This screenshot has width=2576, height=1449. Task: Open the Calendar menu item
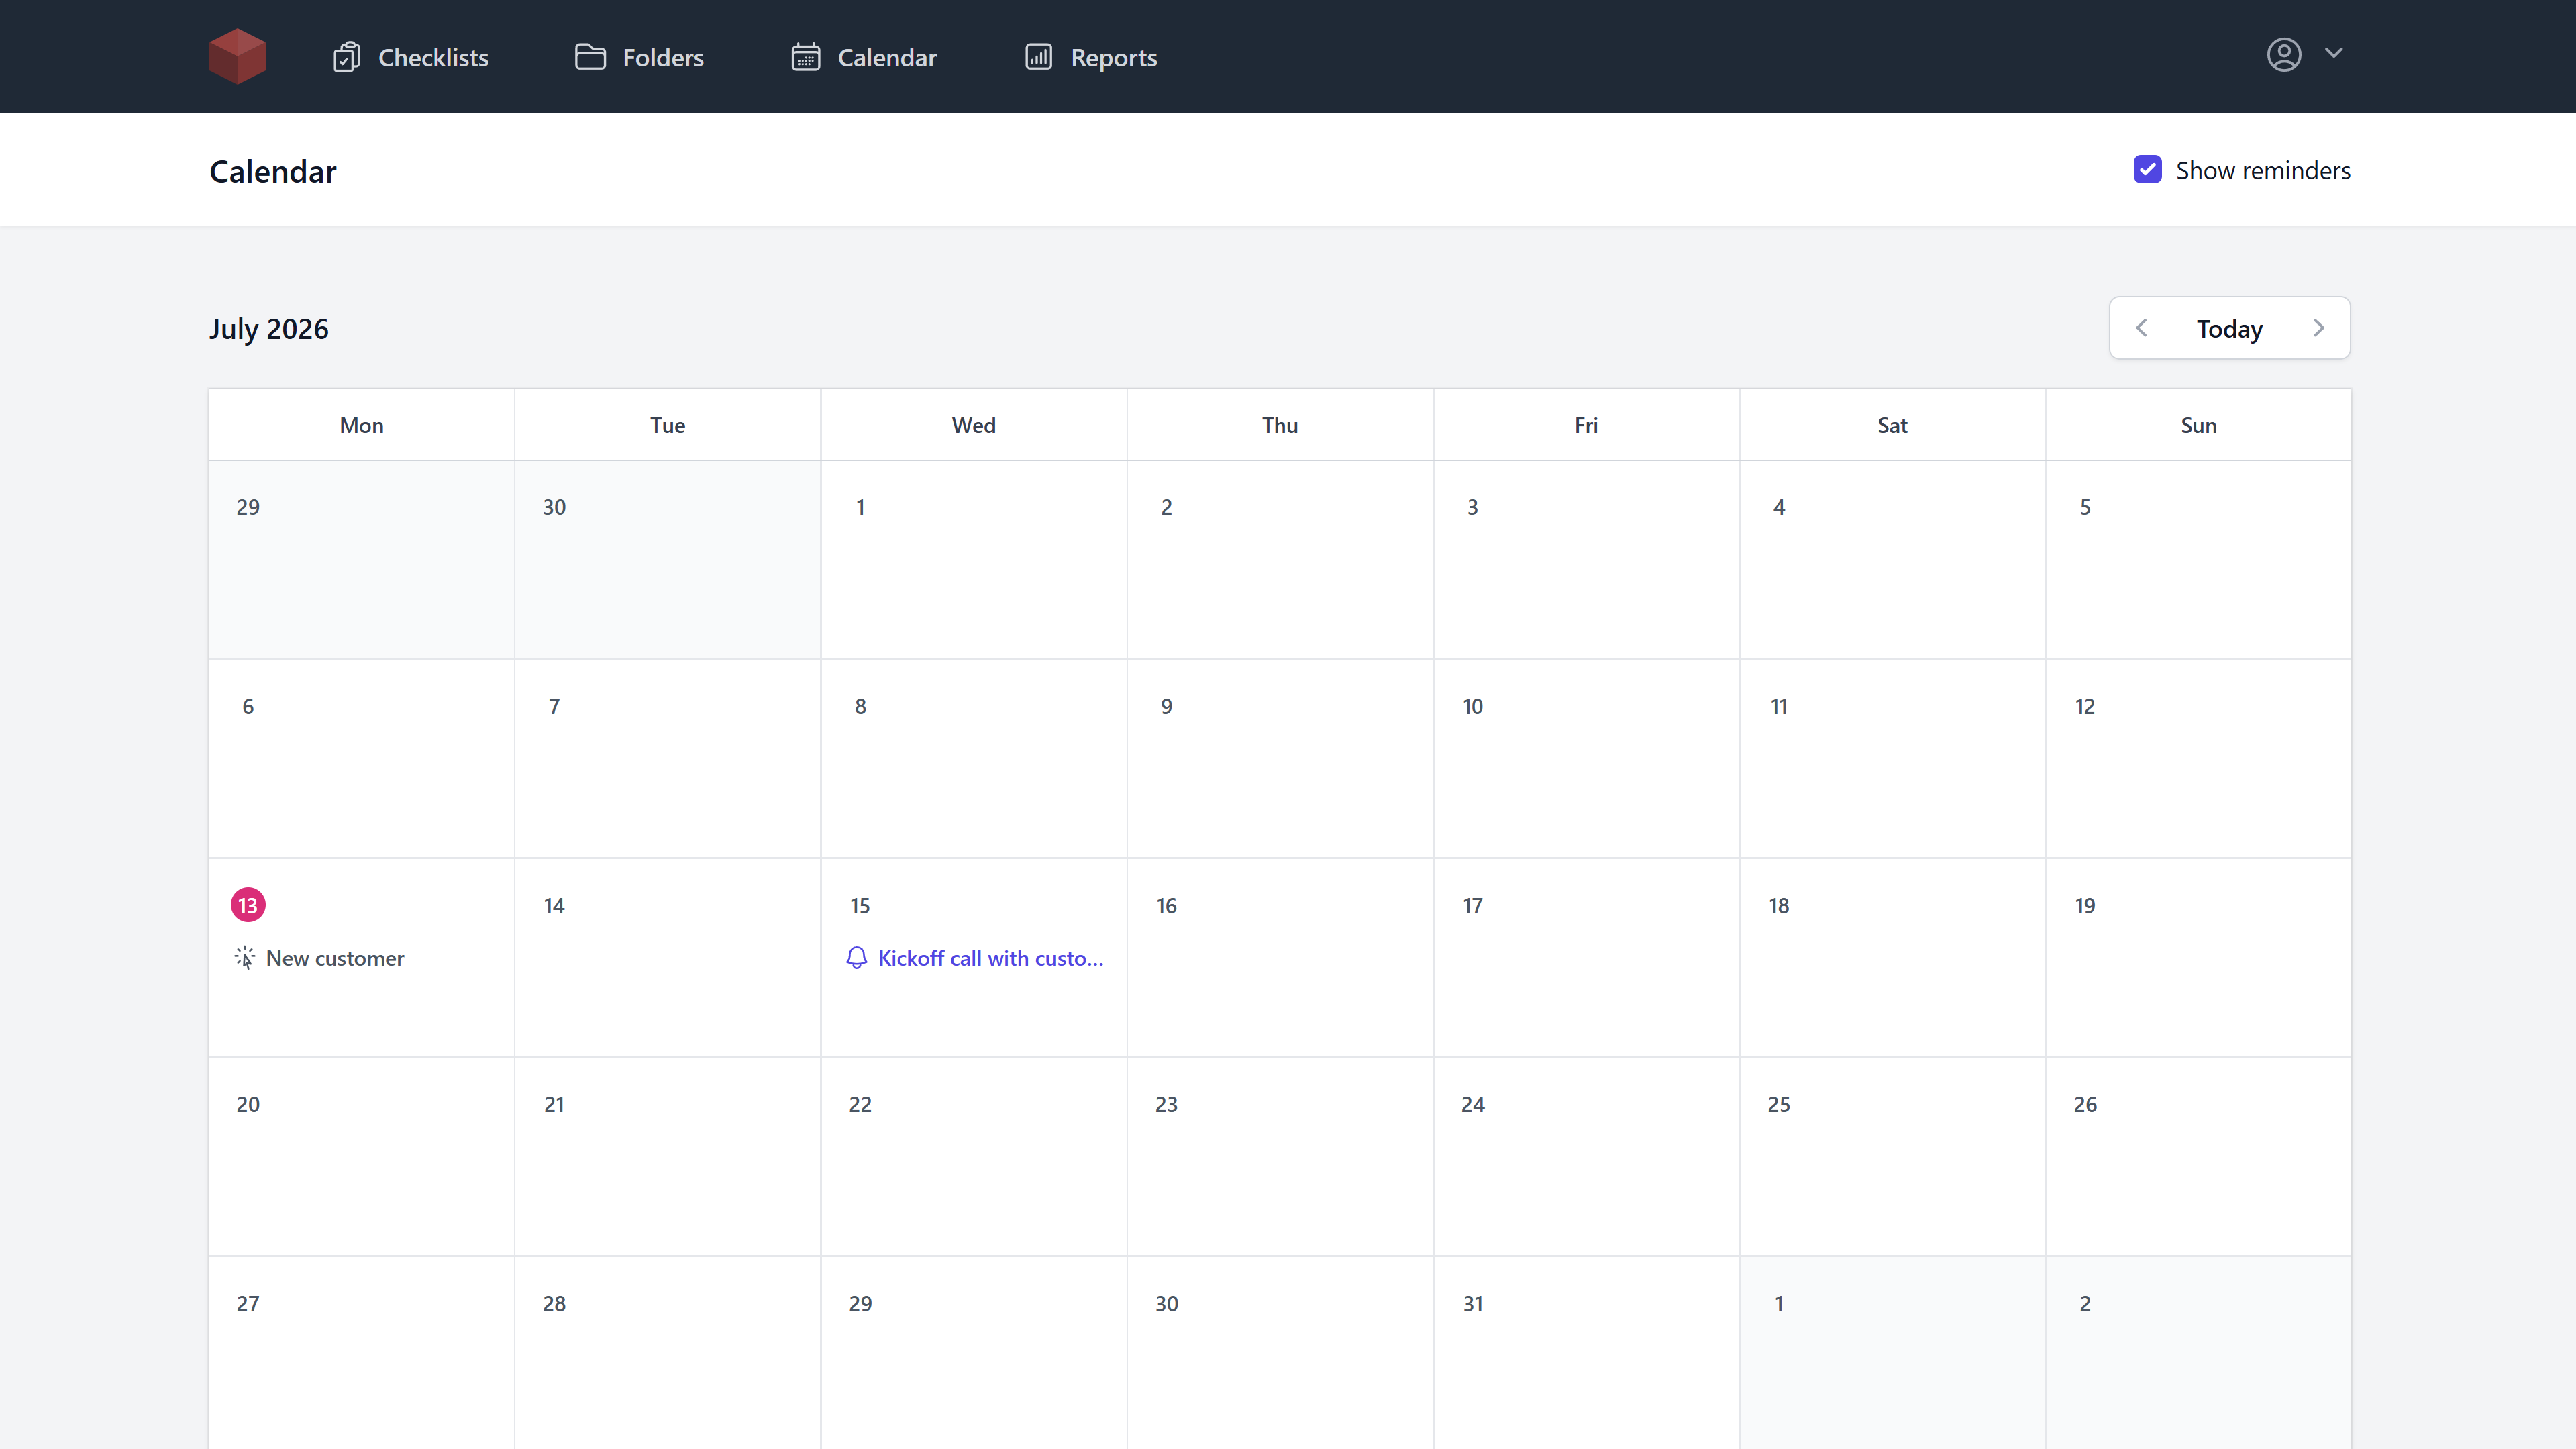tap(864, 57)
